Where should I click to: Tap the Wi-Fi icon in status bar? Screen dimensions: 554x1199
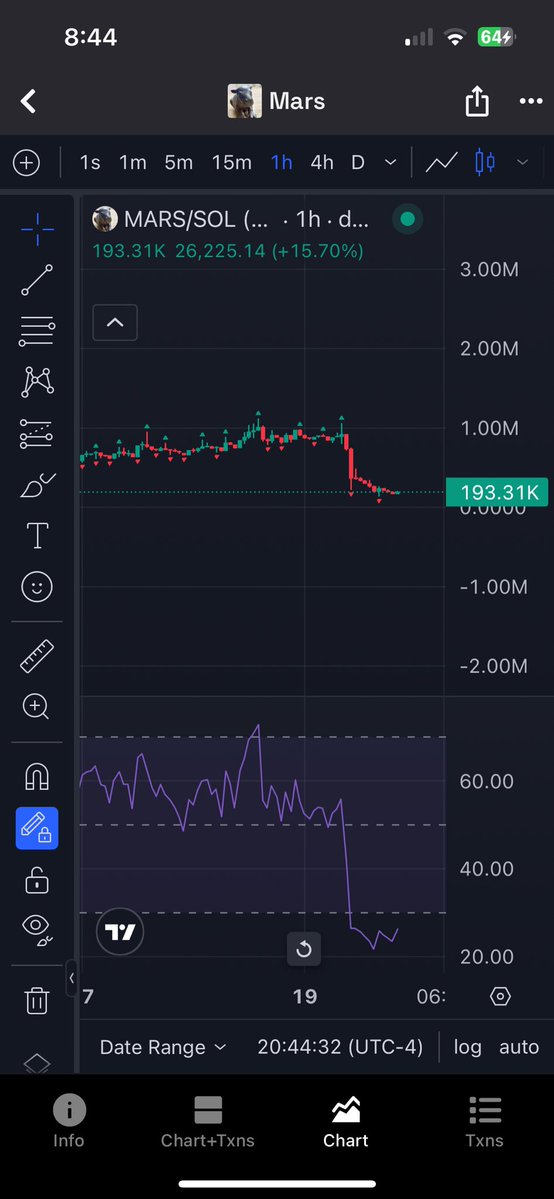tap(455, 37)
